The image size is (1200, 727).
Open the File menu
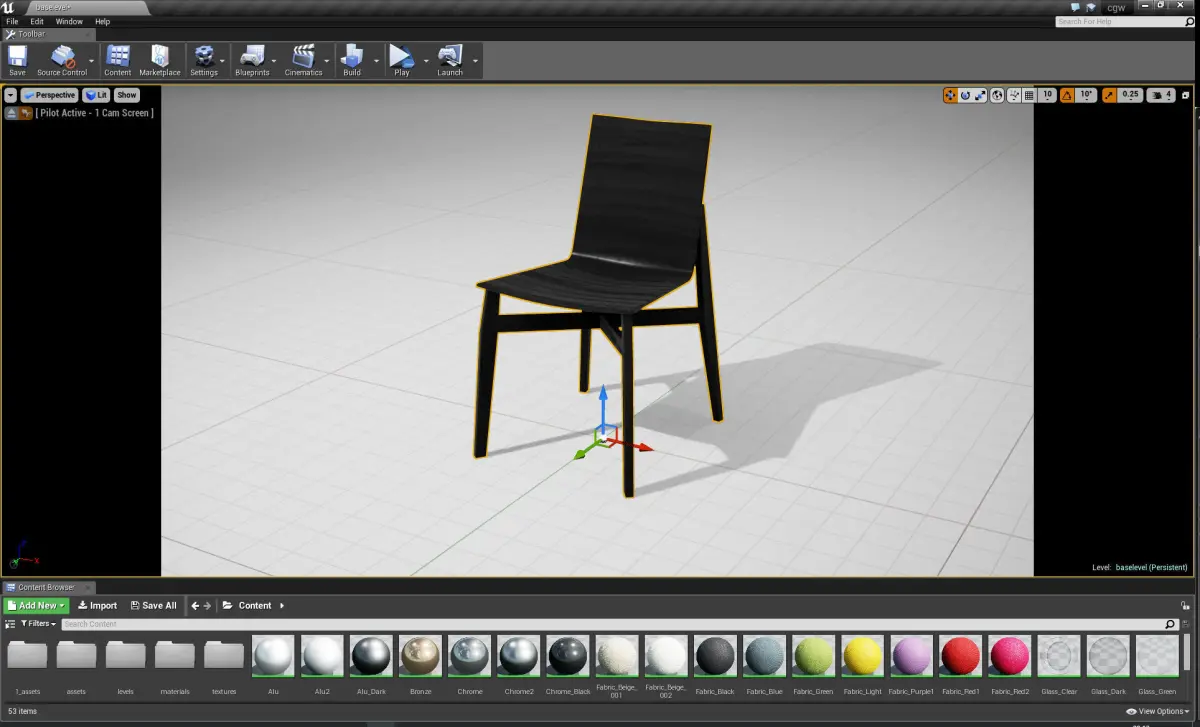pos(12,21)
